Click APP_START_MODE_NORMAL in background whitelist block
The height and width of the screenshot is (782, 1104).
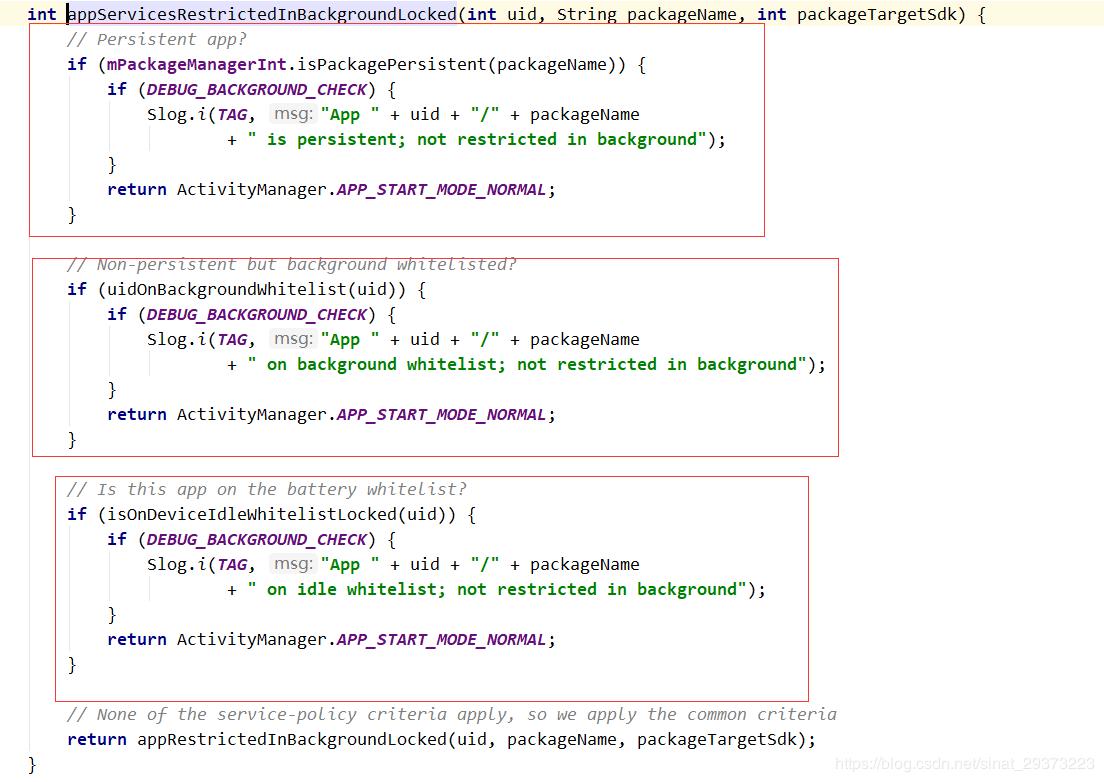click(x=441, y=414)
